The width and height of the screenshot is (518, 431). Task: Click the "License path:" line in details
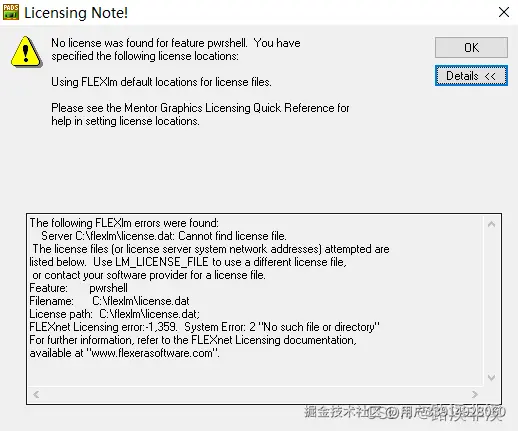click(x=114, y=314)
